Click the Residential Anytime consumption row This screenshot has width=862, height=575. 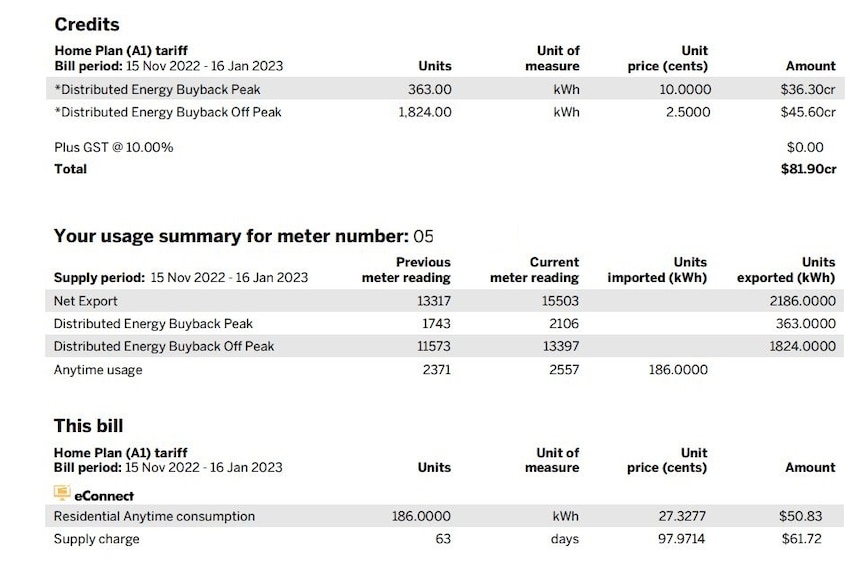(x=444, y=516)
